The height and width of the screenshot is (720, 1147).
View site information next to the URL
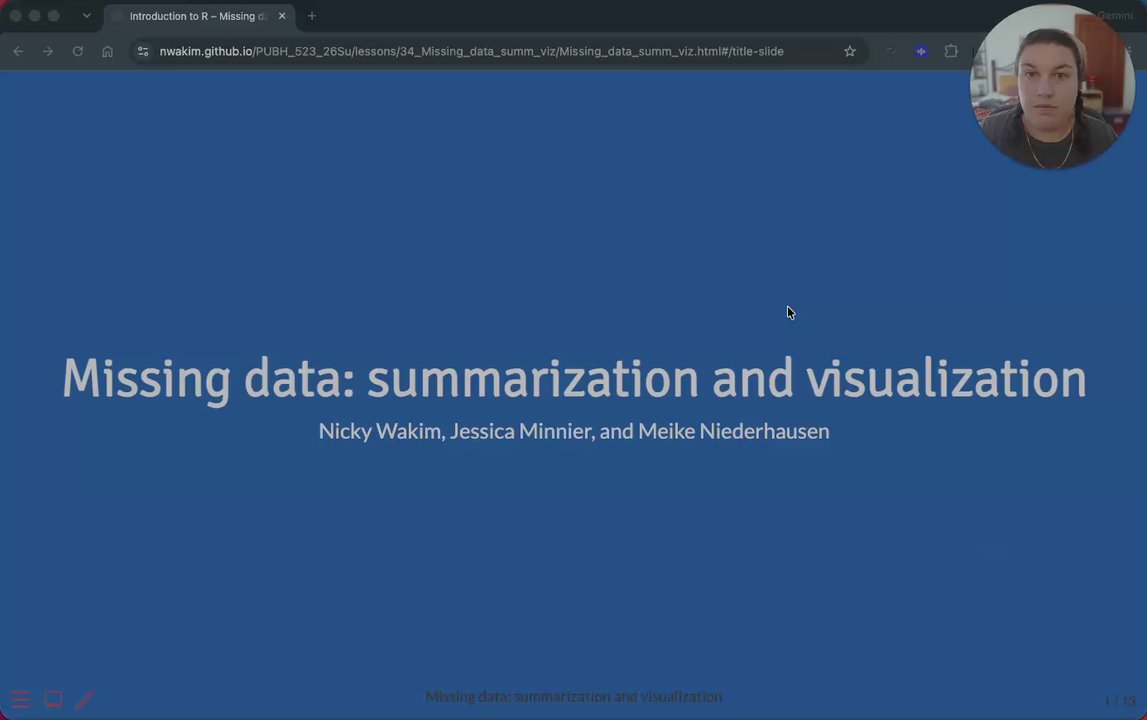(x=143, y=51)
